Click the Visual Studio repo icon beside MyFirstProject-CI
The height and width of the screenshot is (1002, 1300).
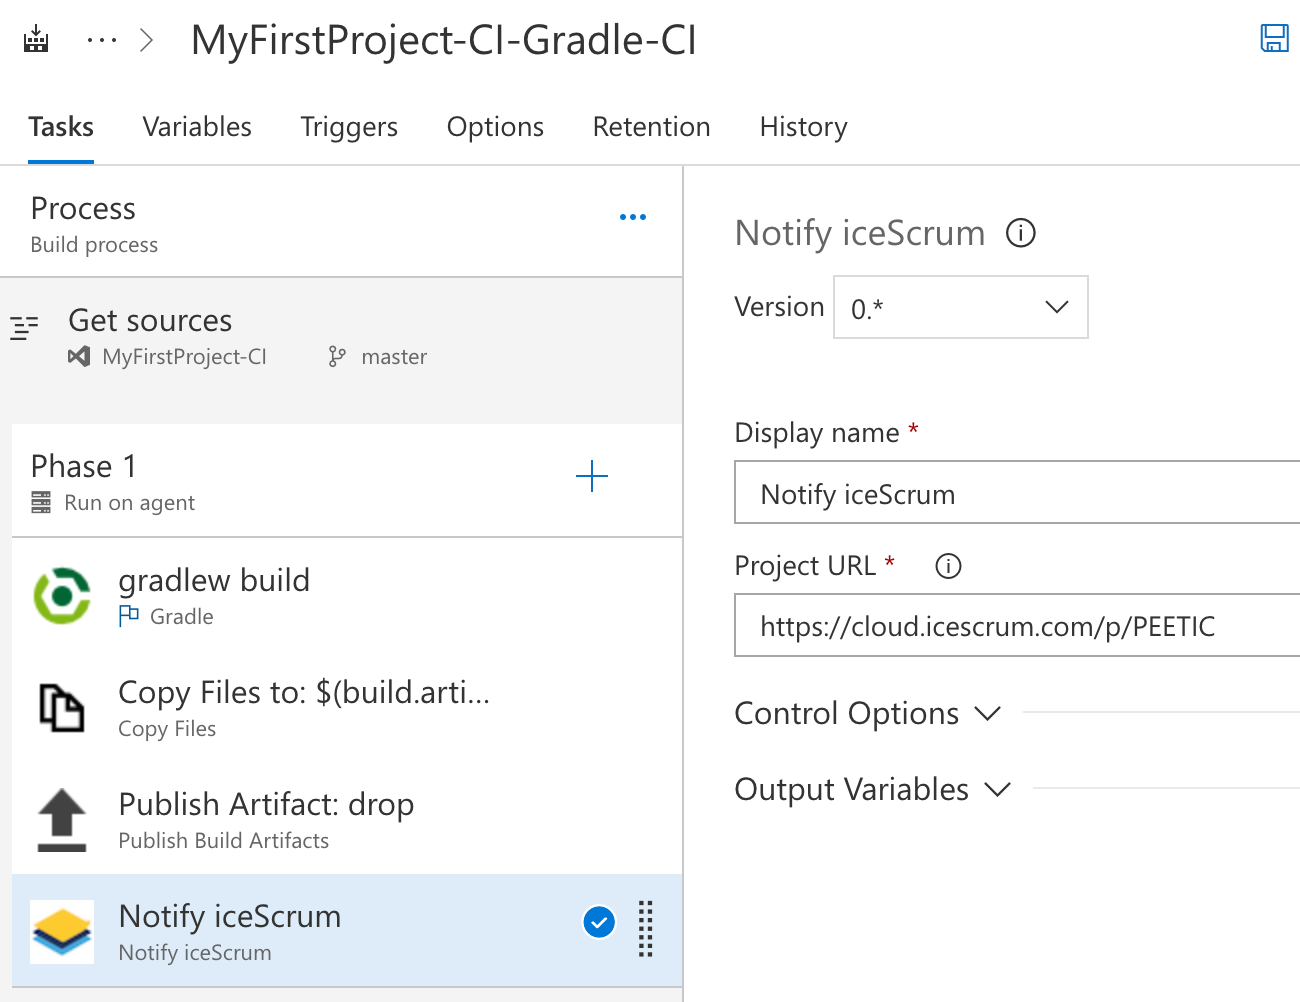point(79,356)
